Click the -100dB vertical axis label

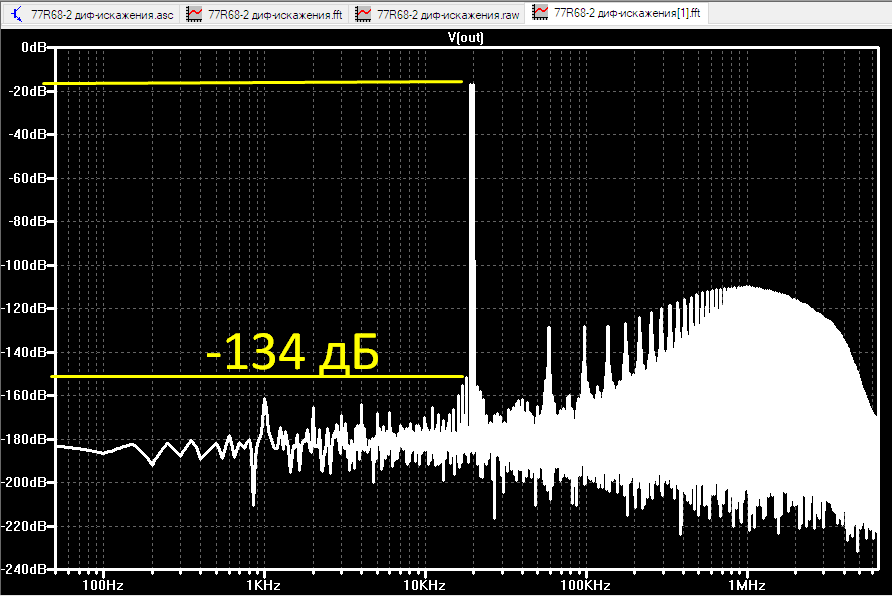24,265
